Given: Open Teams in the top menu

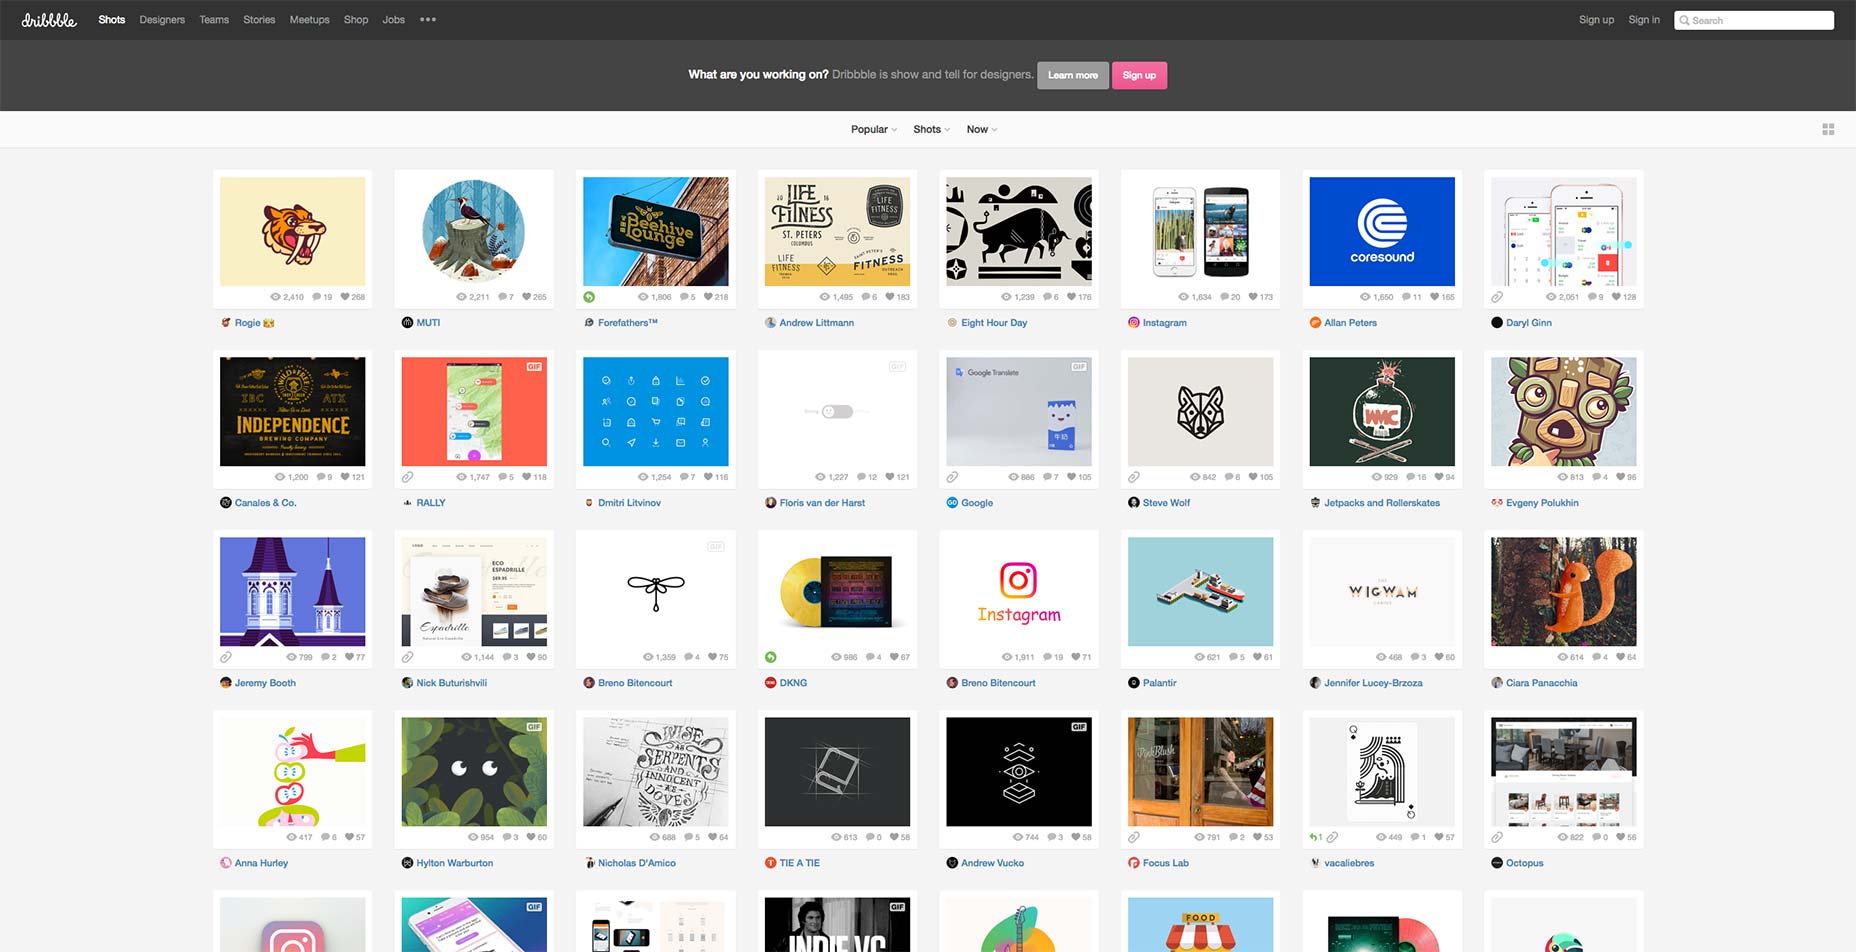Looking at the screenshot, I should pyautogui.click(x=214, y=20).
